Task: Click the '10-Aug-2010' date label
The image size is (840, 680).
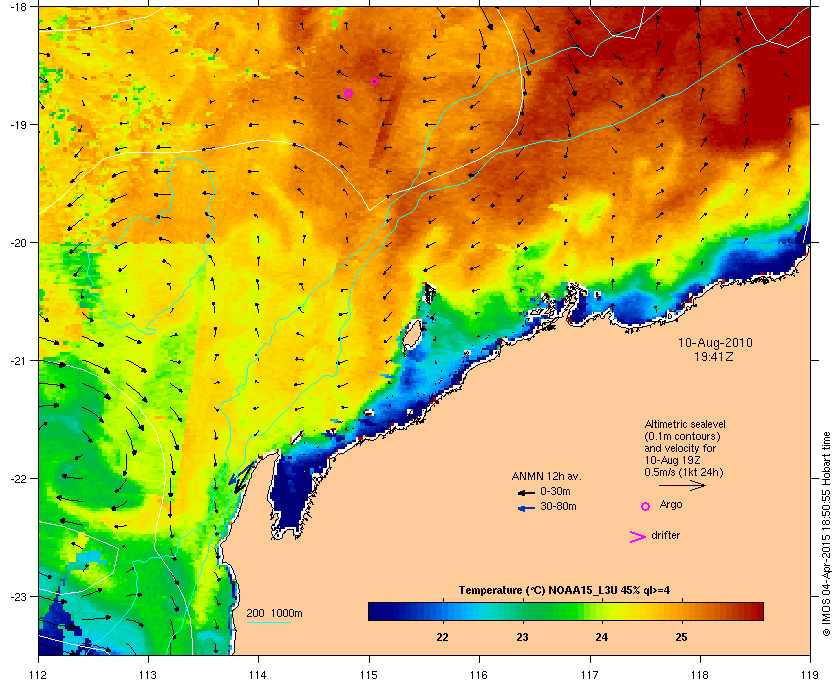Action: (715, 342)
